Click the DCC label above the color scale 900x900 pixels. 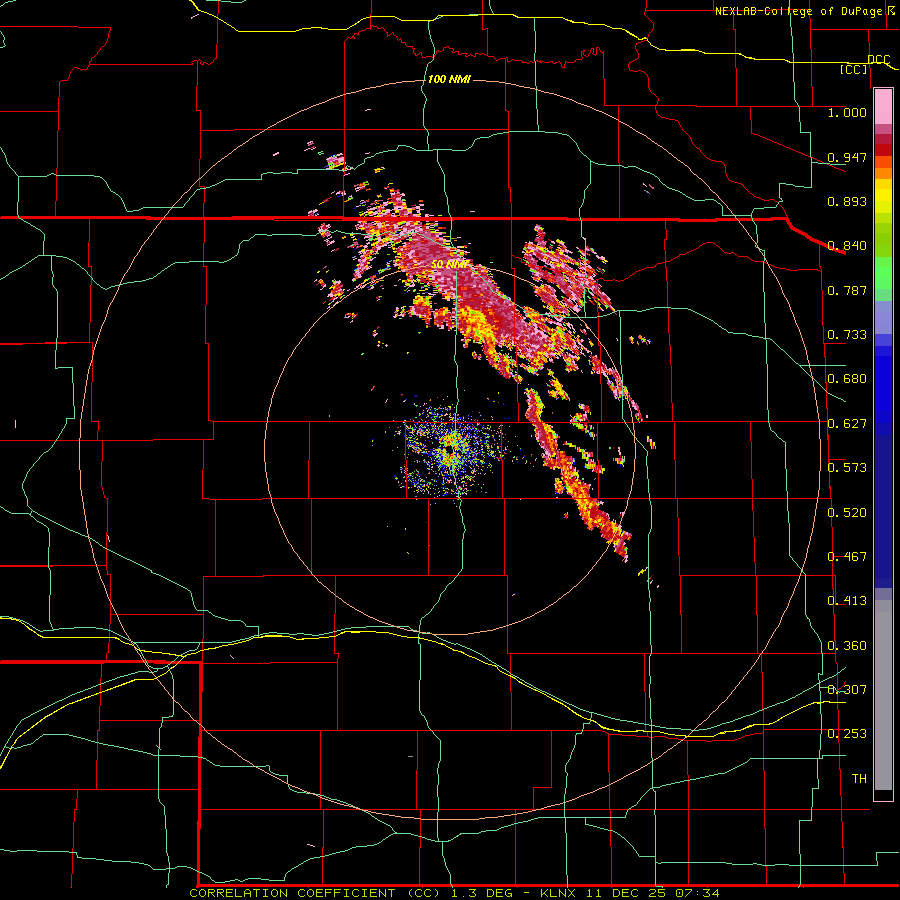(878, 59)
